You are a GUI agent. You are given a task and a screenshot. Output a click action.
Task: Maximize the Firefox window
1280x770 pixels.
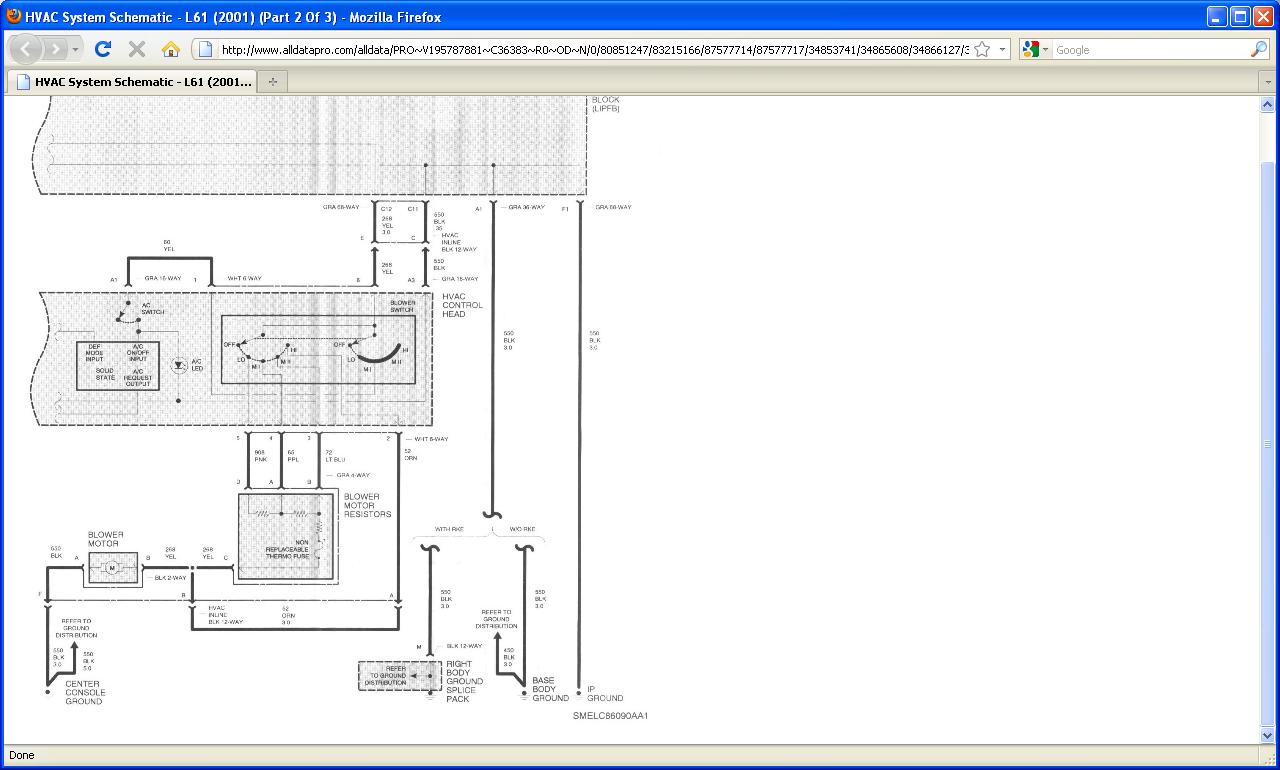pyautogui.click(x=1240, y=16)
